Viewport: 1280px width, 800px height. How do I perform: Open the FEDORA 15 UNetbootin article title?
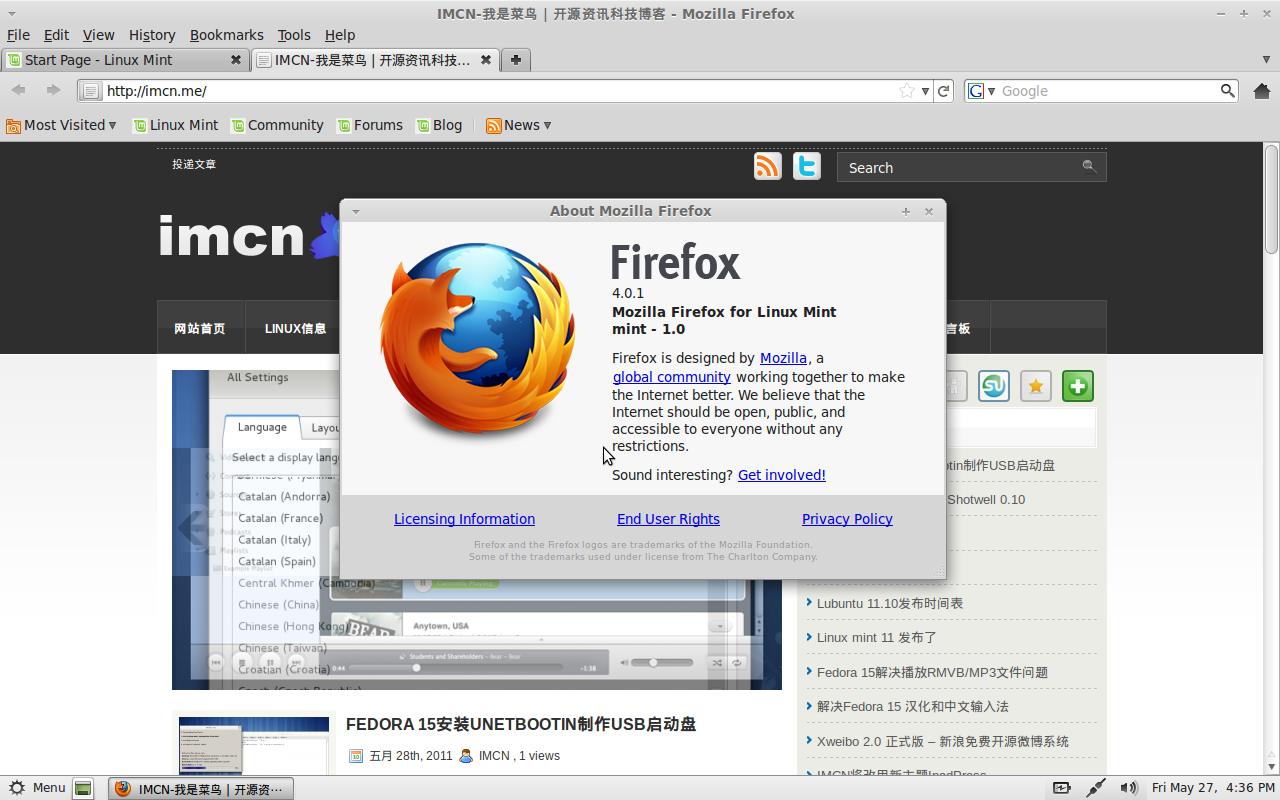coord(521,724)
